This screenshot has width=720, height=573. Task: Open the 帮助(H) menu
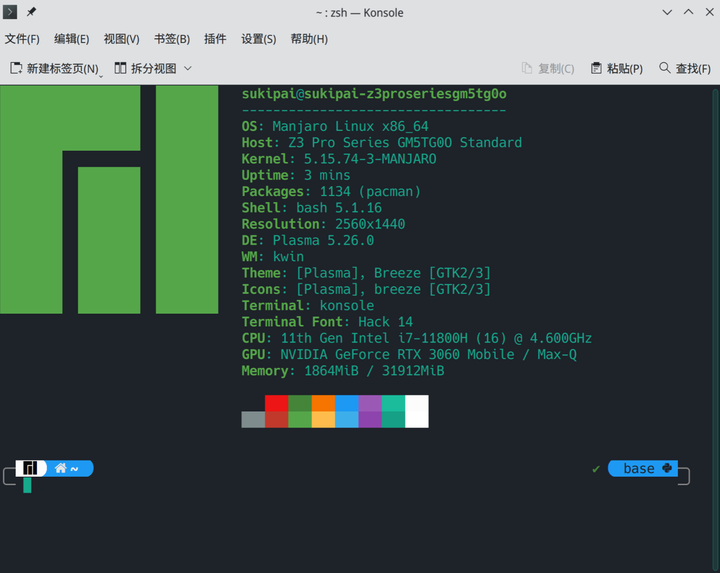pos(309,39)
